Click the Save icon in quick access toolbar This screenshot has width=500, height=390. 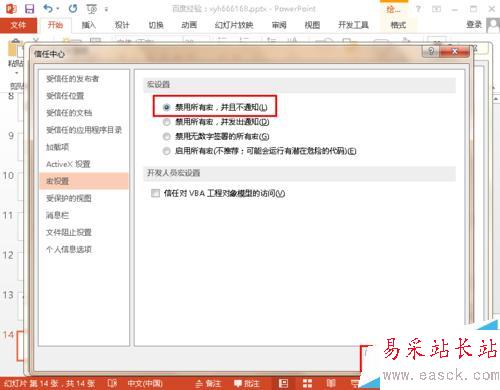pyautogui.click(x=29, y=9)
